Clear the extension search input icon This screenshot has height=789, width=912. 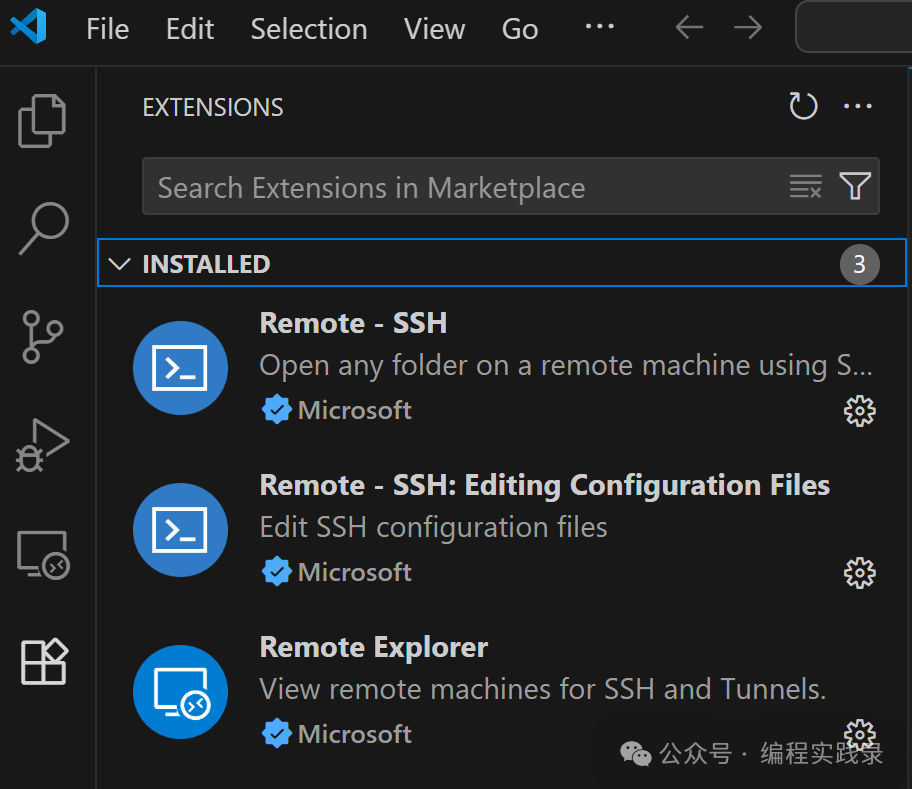coord(806,186)
